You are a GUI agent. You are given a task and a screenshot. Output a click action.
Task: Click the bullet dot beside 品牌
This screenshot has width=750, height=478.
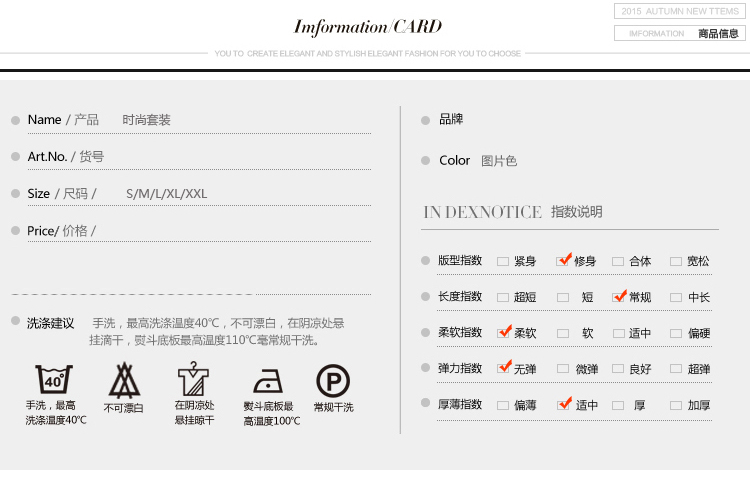coord(426,120)
